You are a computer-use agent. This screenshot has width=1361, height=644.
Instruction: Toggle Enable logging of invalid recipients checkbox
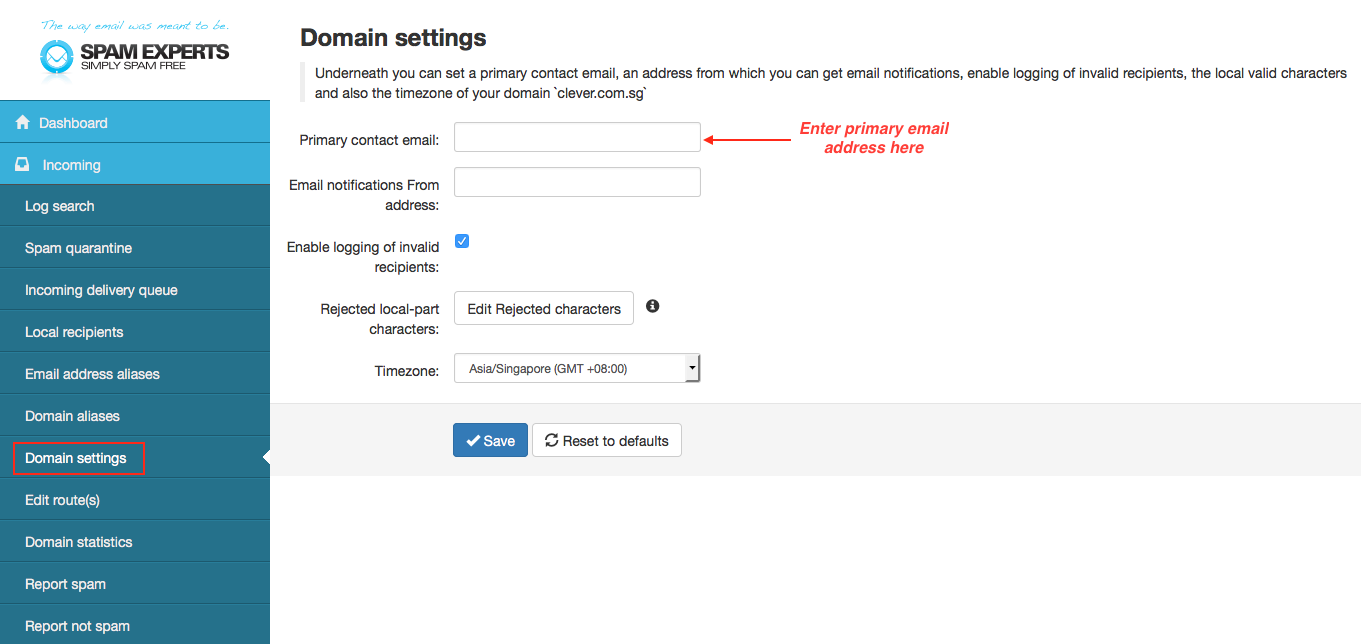point(462,241)
